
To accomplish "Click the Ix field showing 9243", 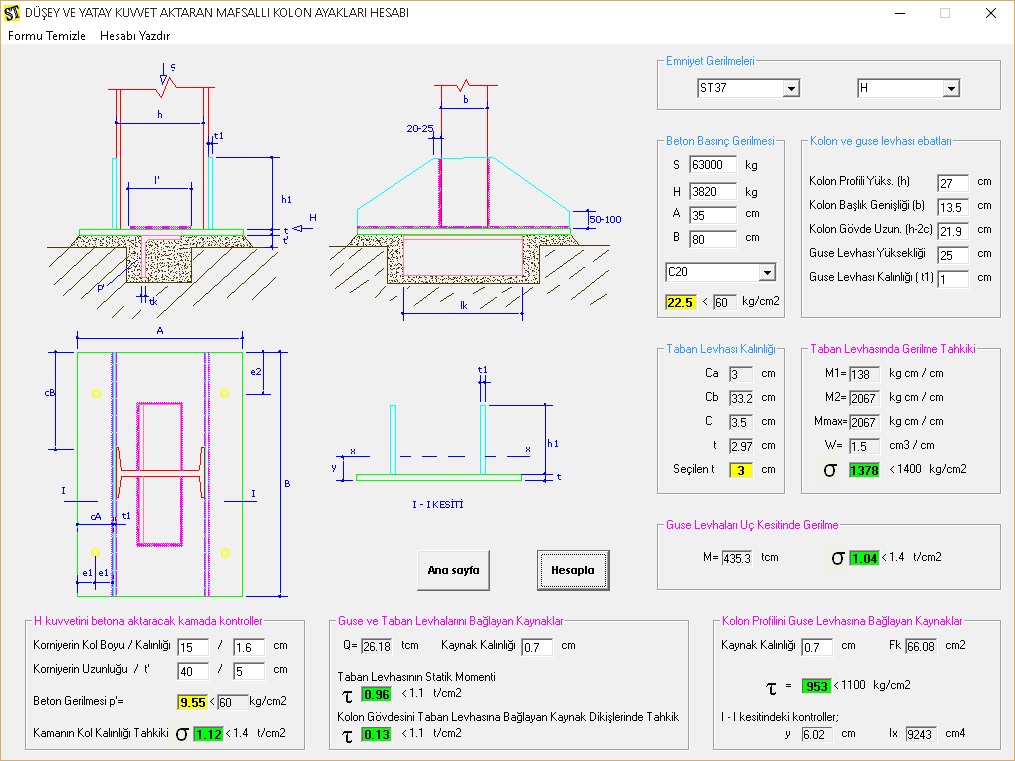I will [920, 734].
